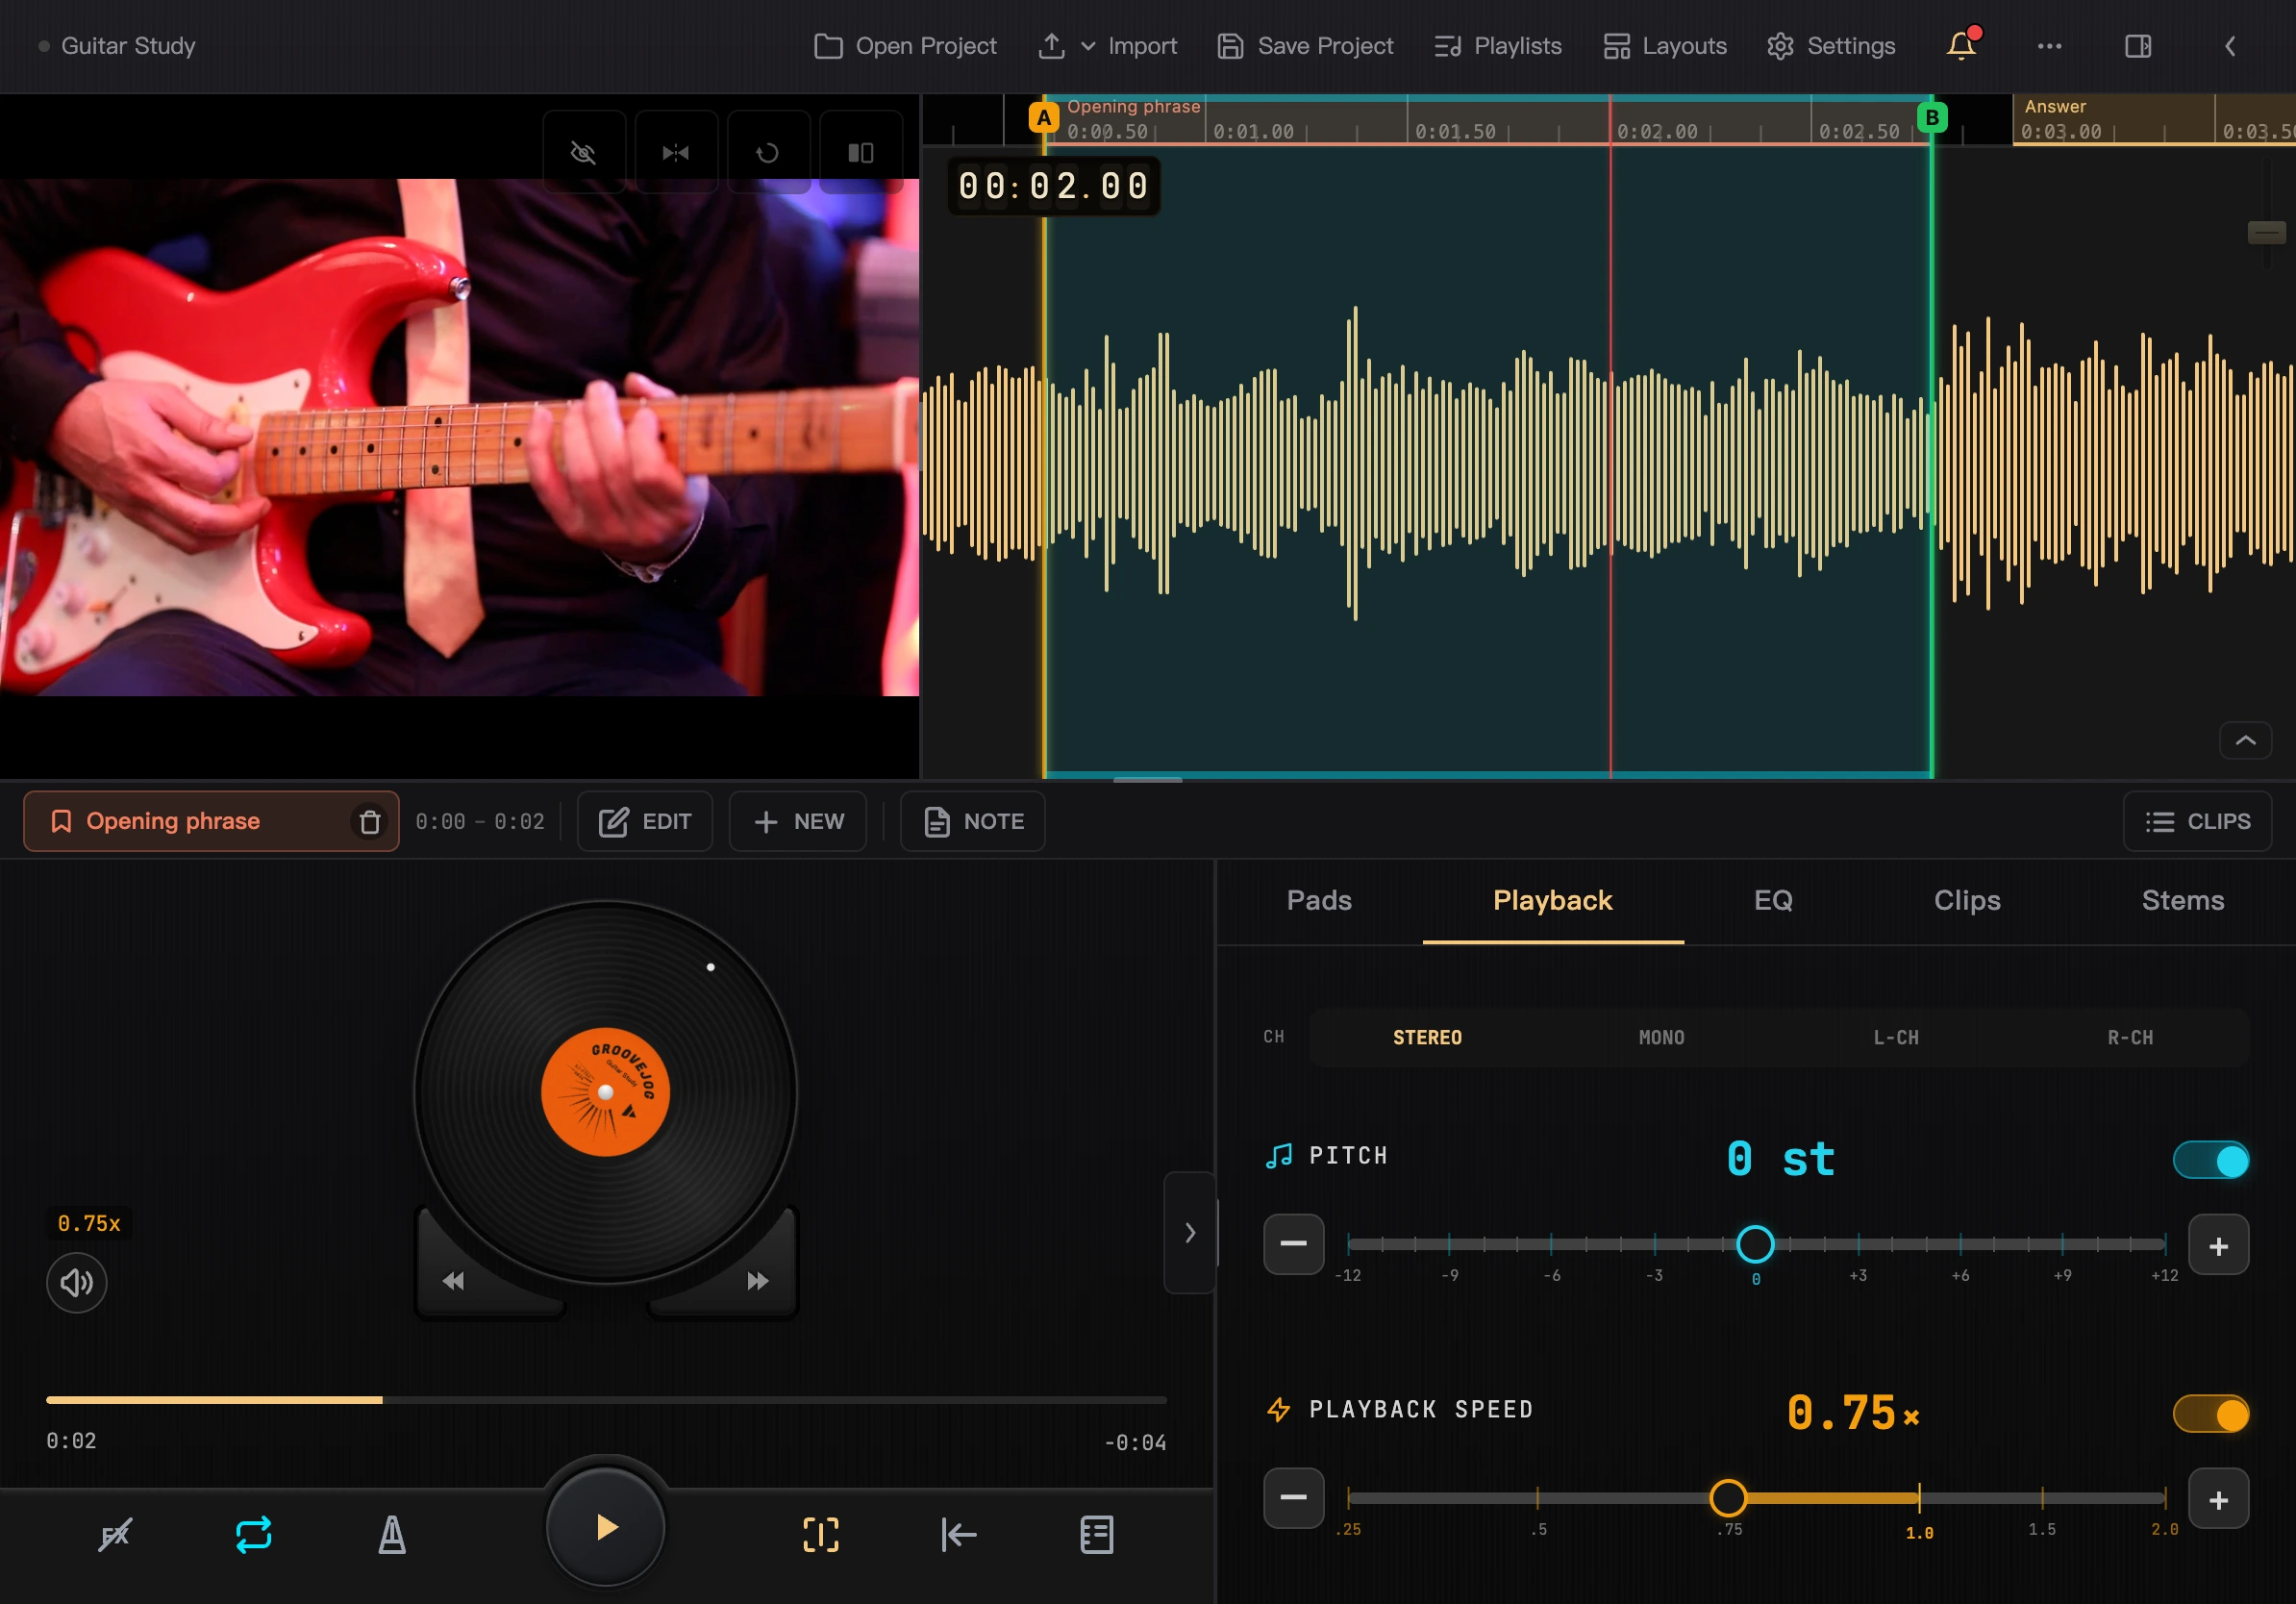2296x1604 pixels.
Task: Toggle the Pitch switch off
Action: point(2211,1160)
